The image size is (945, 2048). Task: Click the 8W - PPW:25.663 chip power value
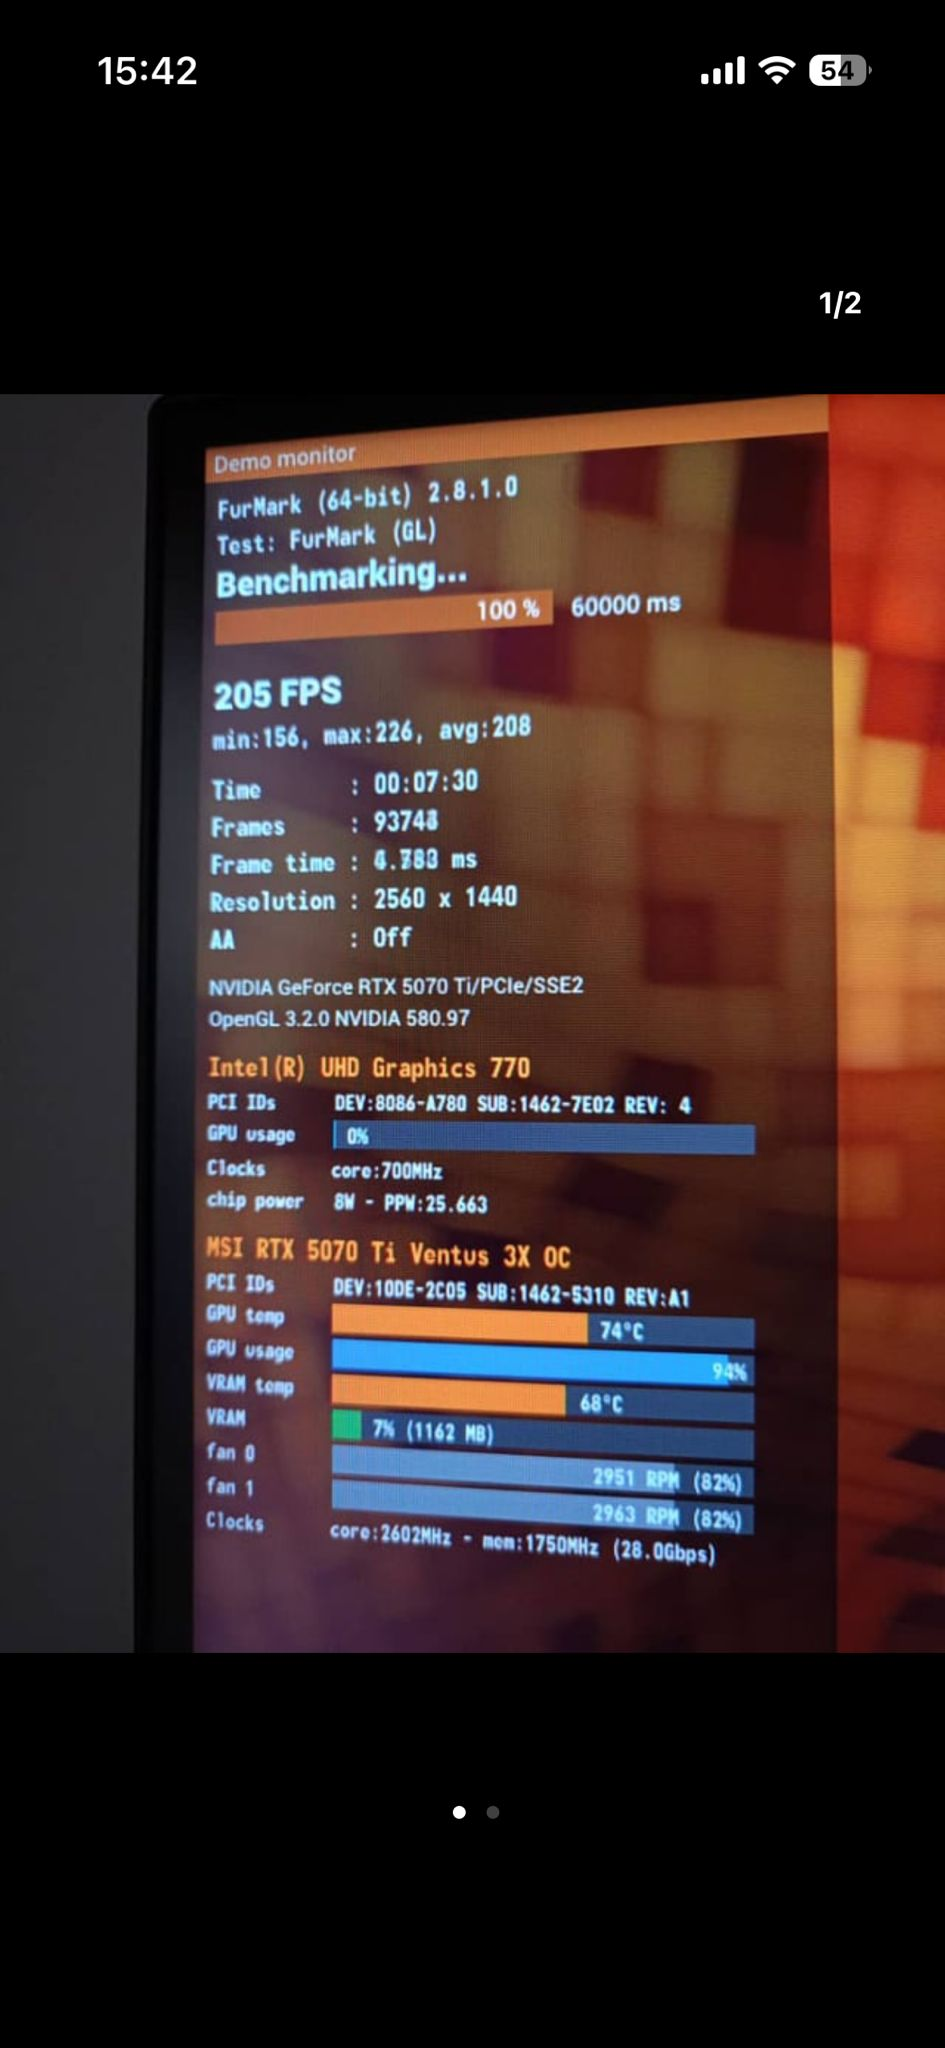[x=411, y=1203]
